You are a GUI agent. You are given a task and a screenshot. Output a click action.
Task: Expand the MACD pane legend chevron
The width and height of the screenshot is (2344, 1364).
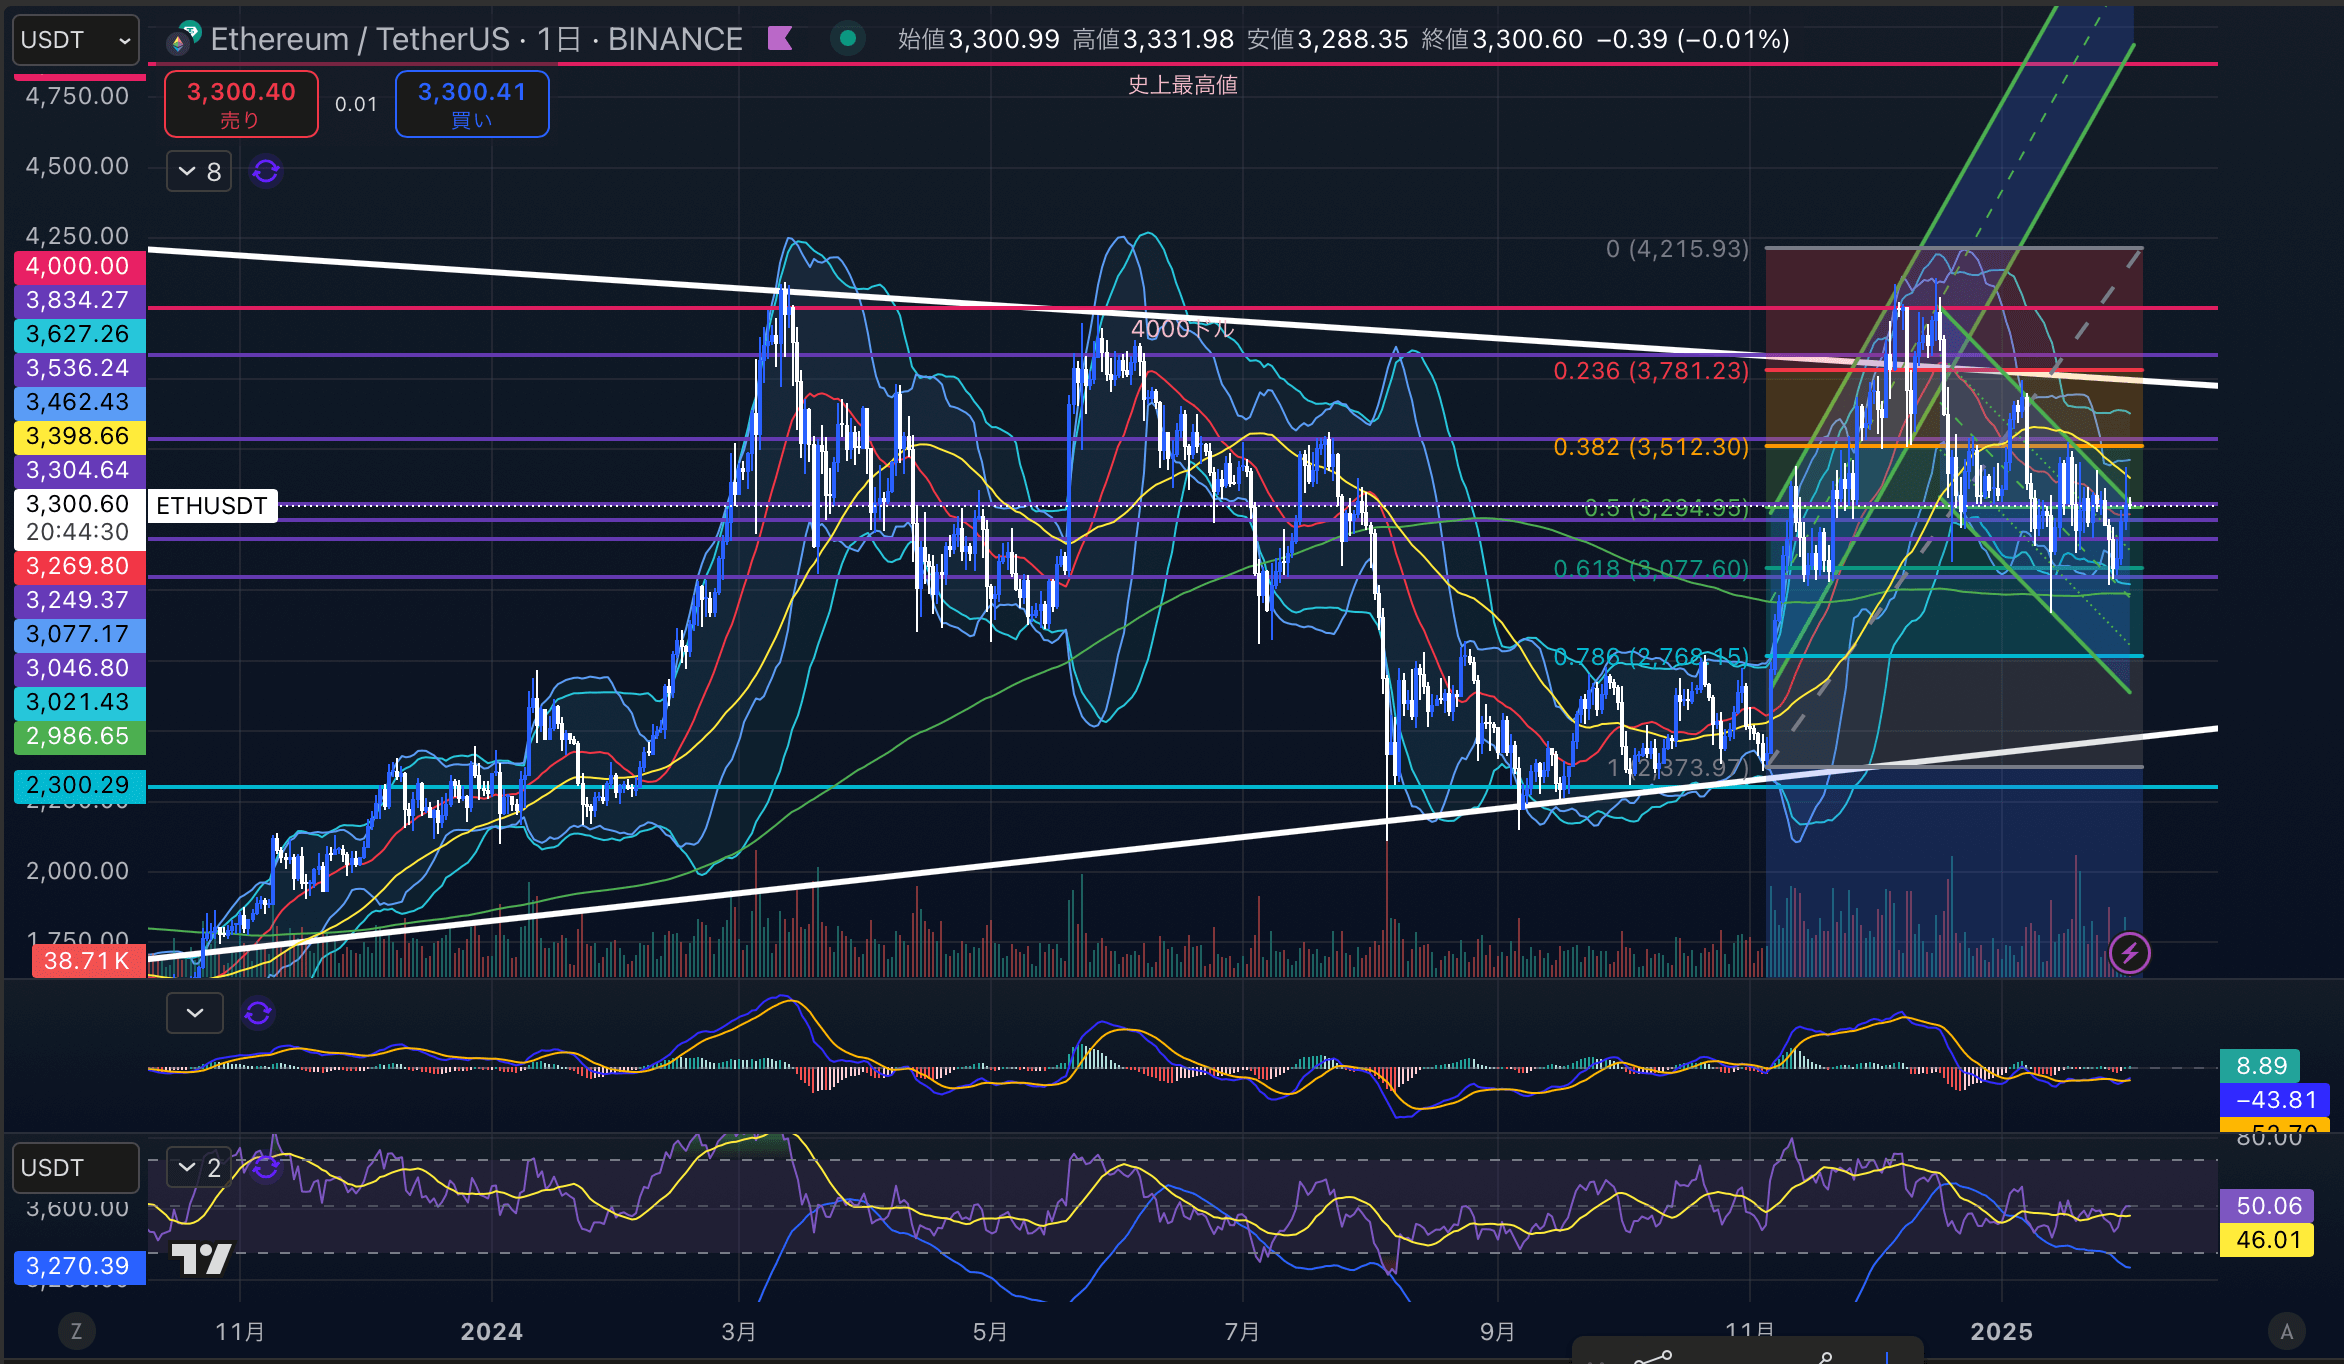point(195,1013)
